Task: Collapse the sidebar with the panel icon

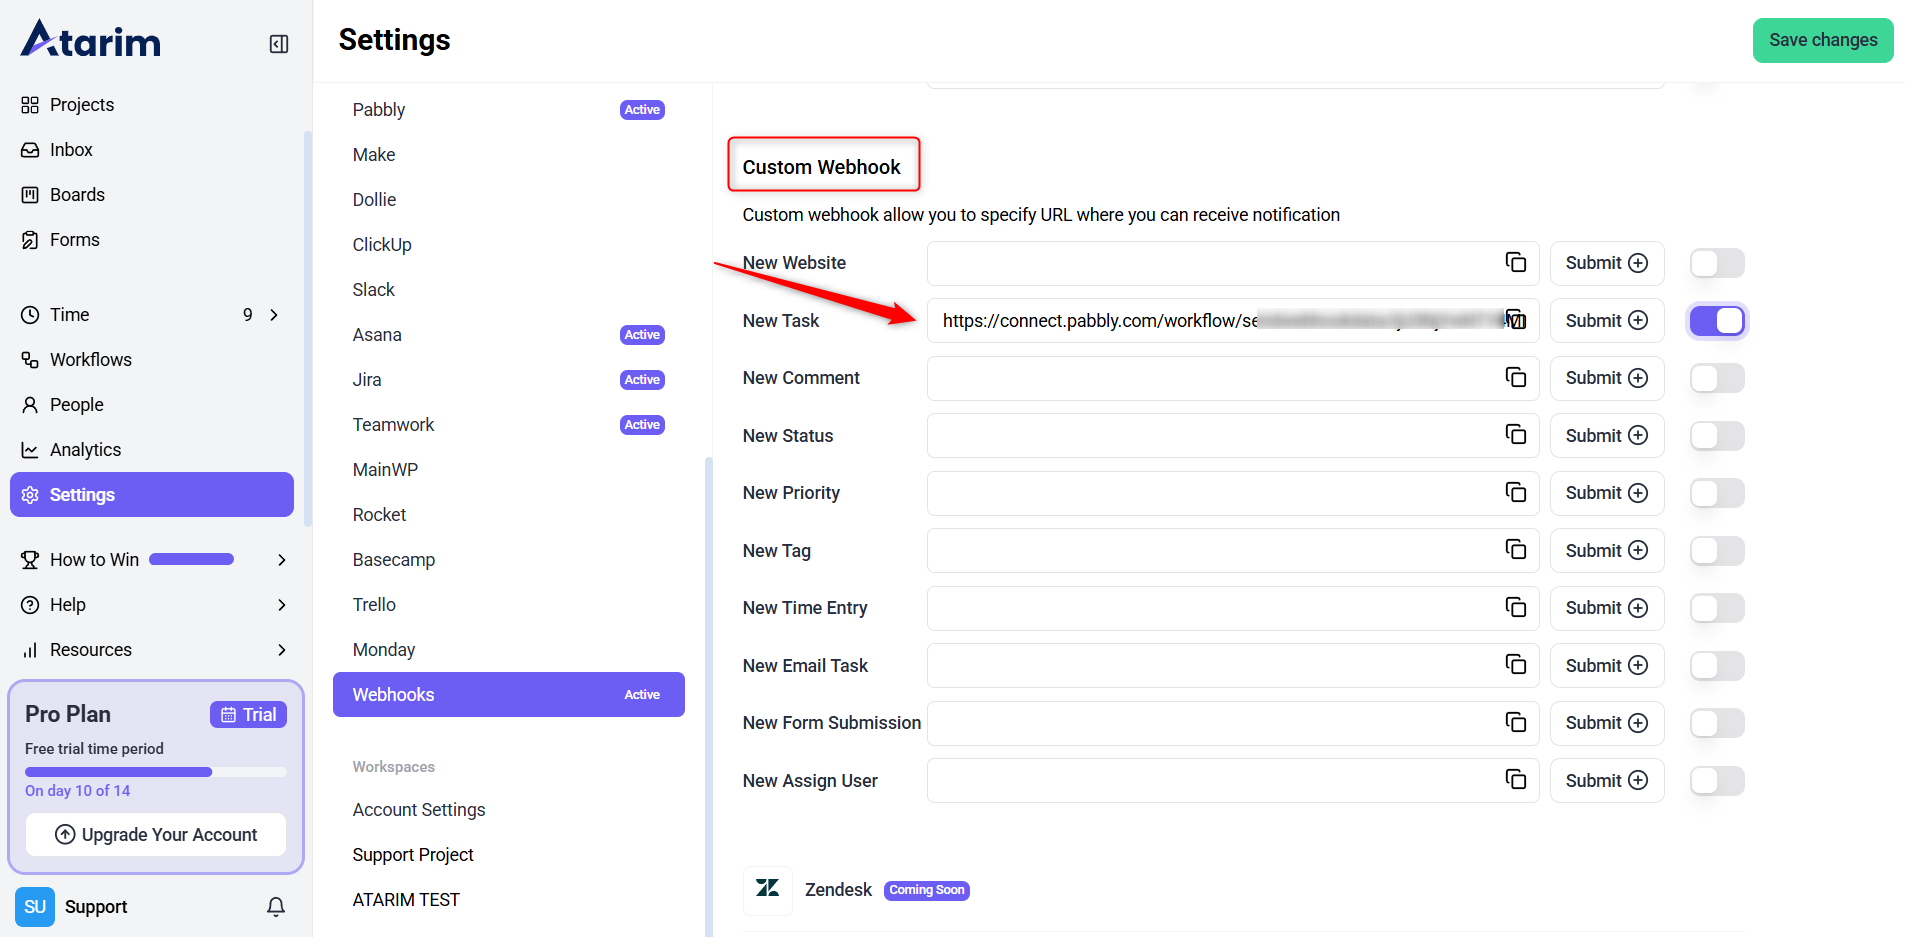Action: [x=279, y=44]
